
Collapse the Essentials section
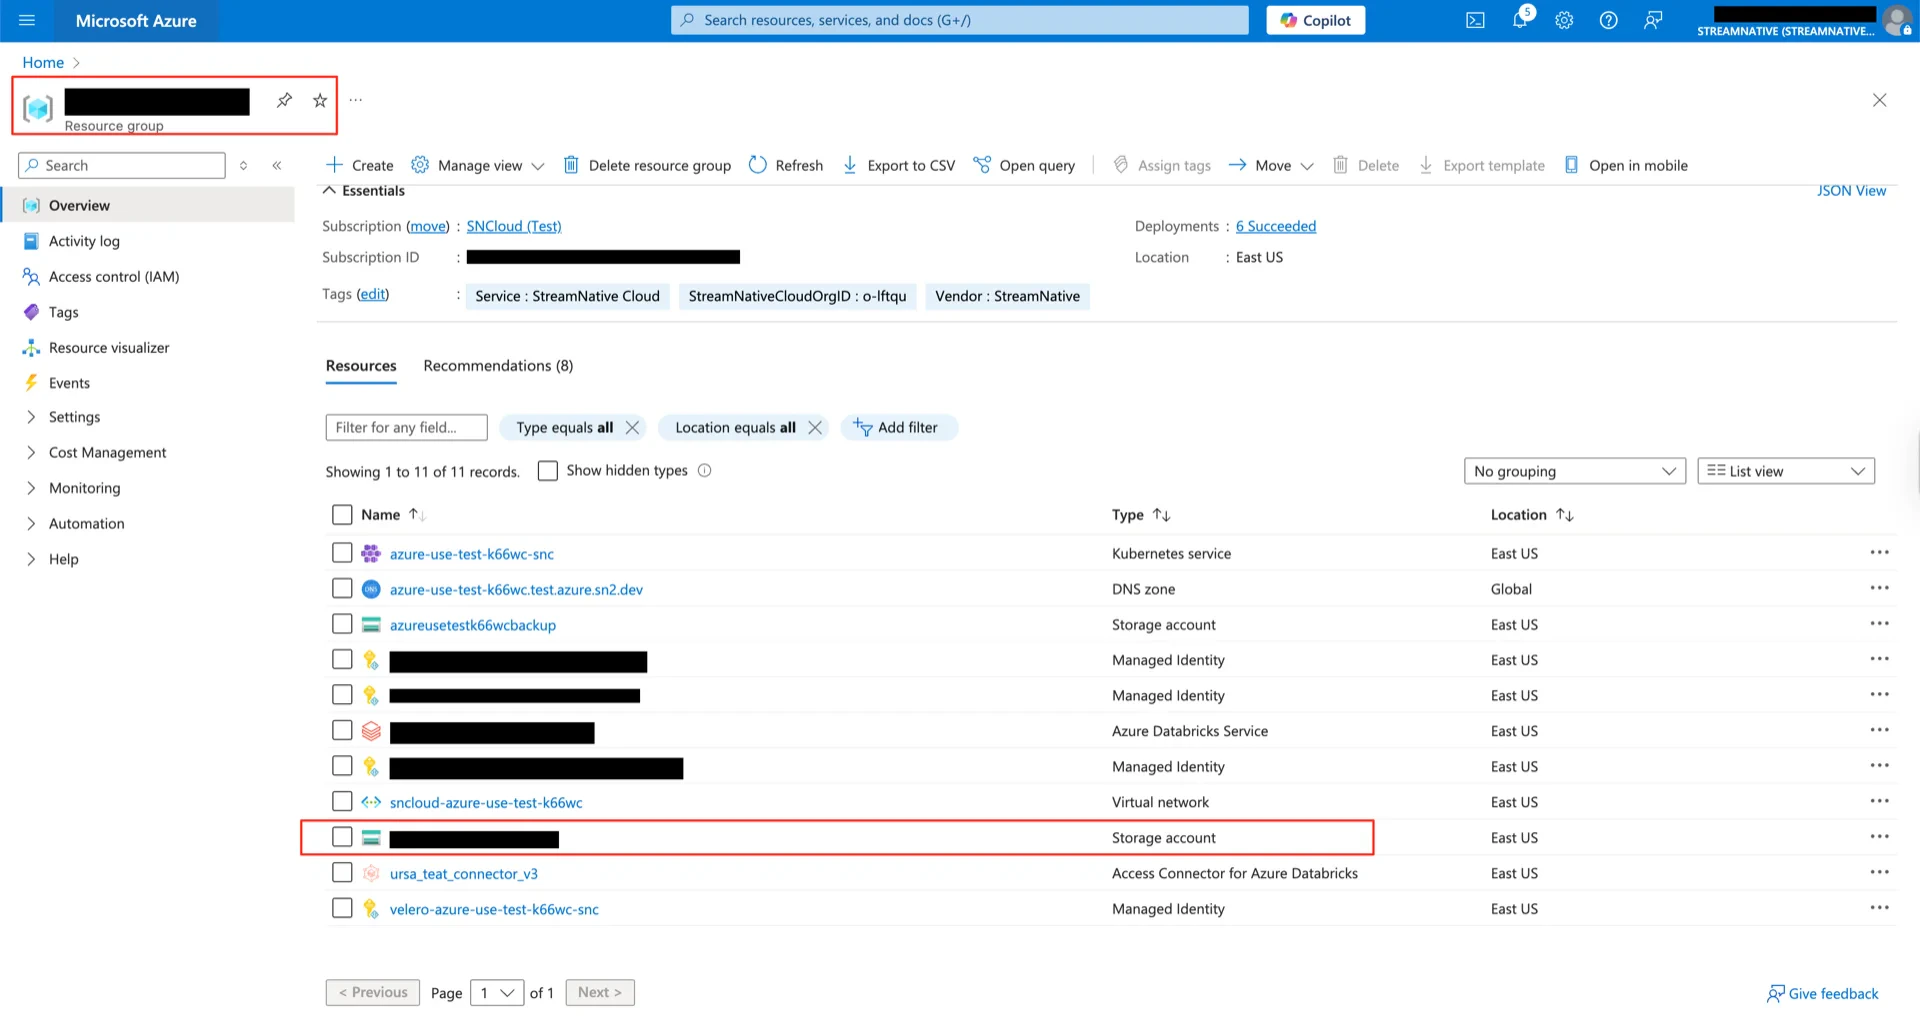[363, 191]
